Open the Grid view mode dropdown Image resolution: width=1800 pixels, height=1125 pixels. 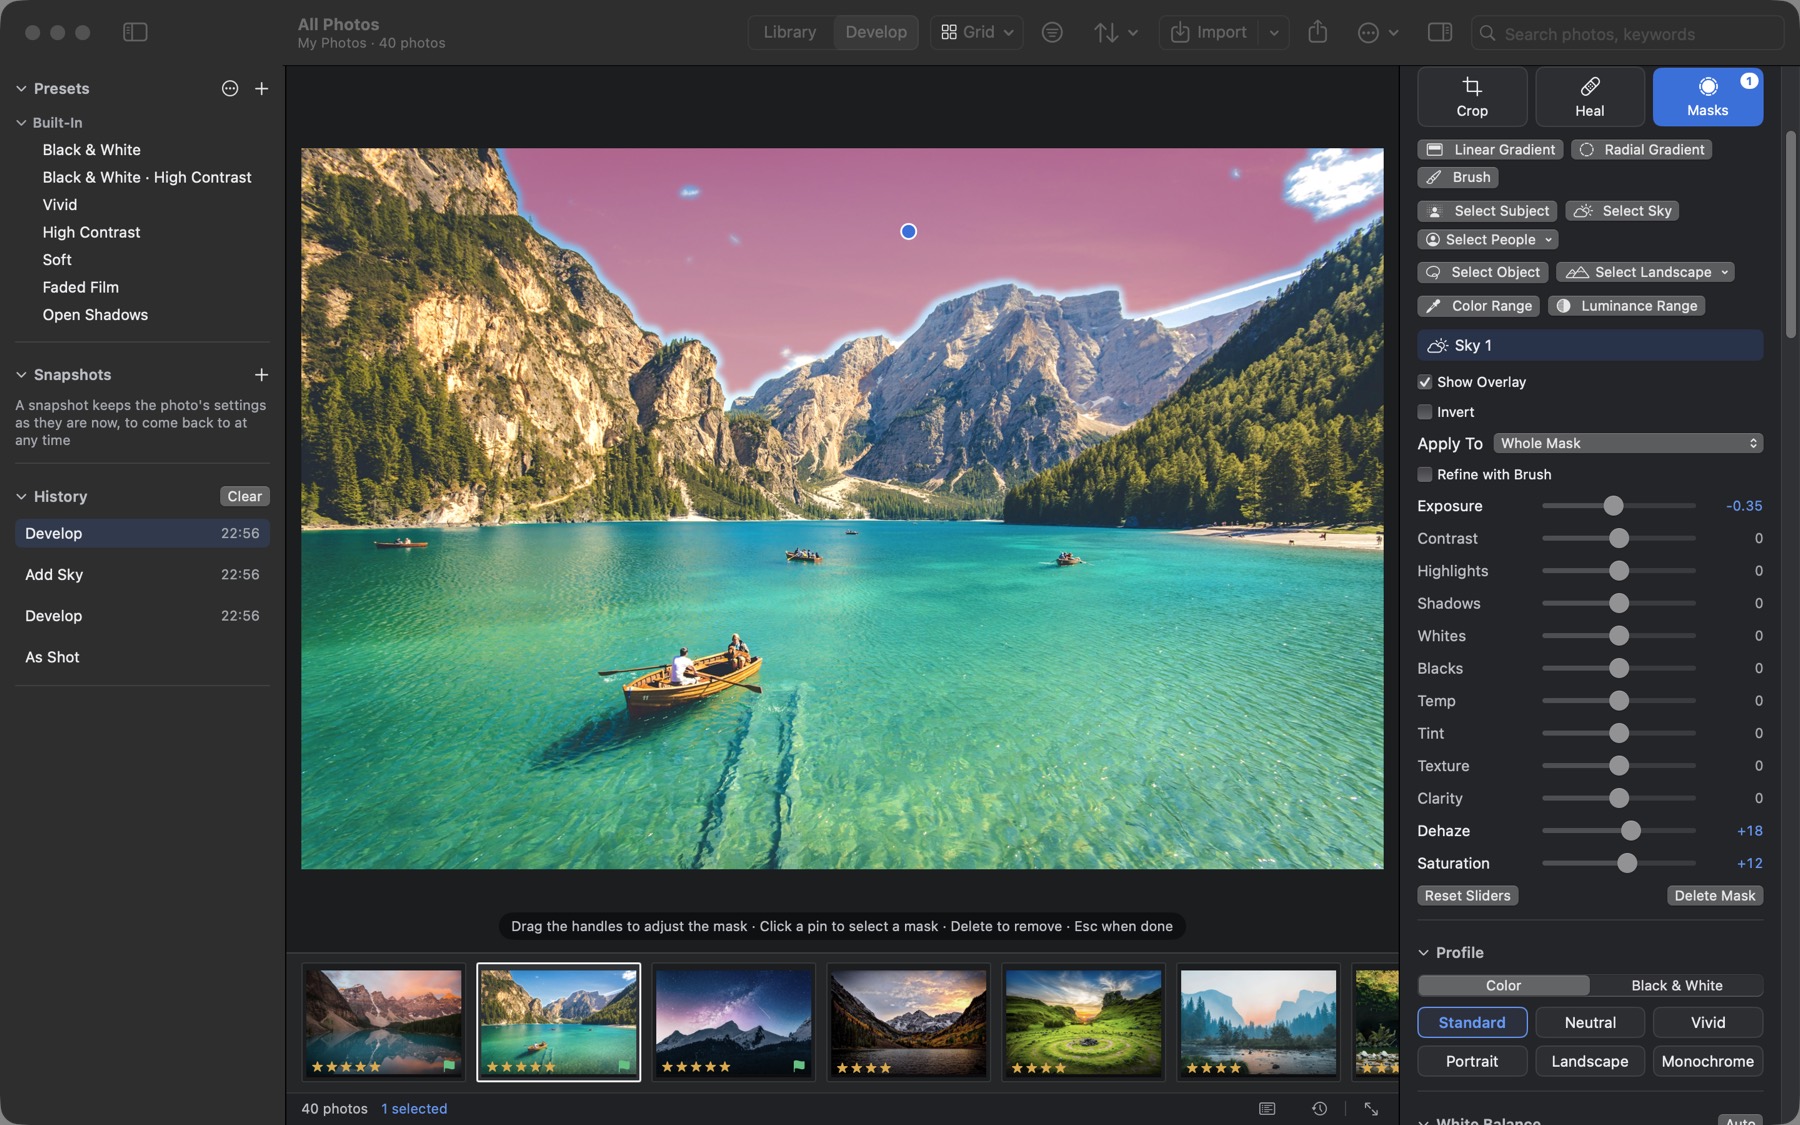click(976, 32)
